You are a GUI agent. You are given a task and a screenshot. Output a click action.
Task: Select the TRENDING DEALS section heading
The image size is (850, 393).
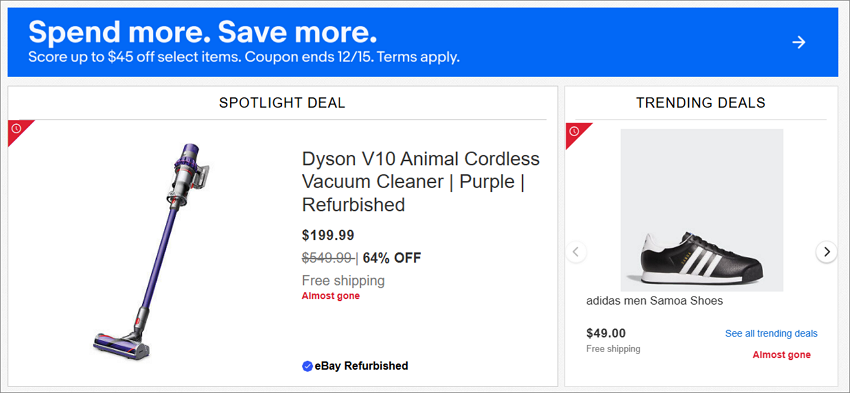[700, 103]
